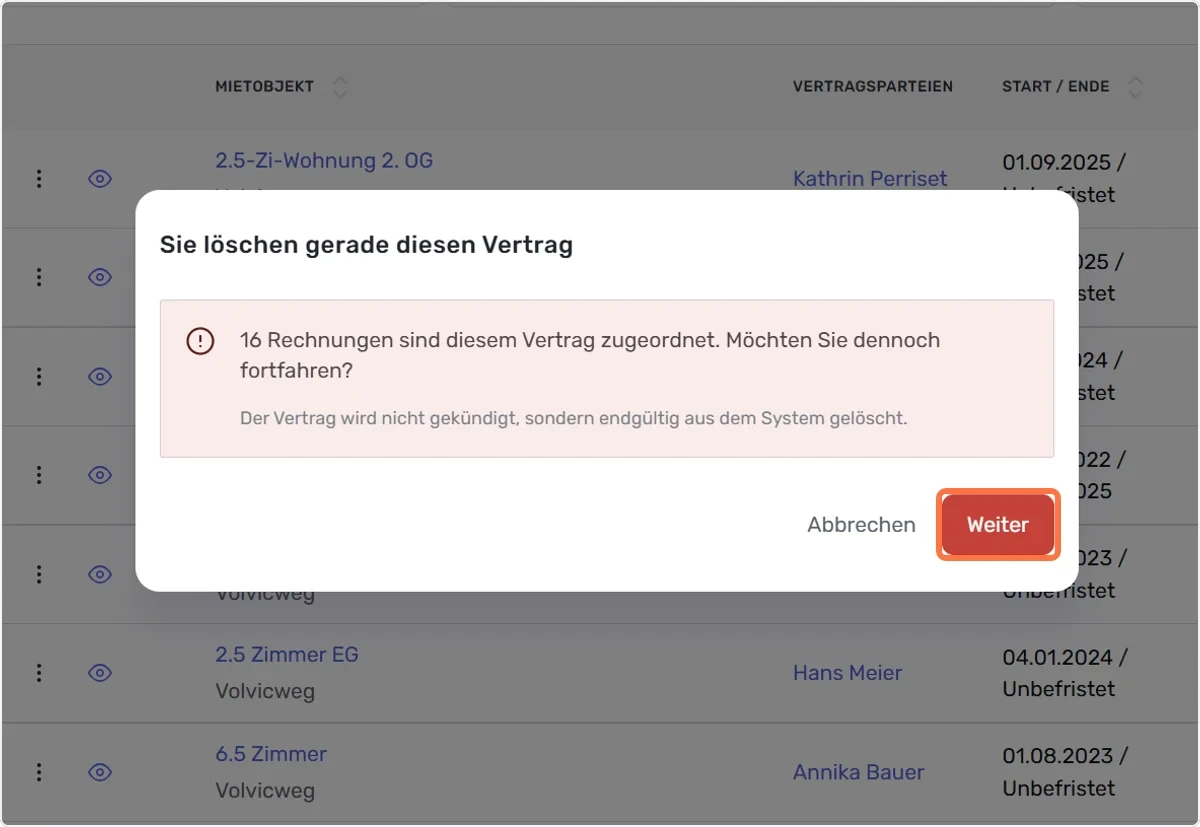Open the three-dot menu for Hans Meier's row
The width and height of the screenshot is (1200, 827).
(39, 673)
